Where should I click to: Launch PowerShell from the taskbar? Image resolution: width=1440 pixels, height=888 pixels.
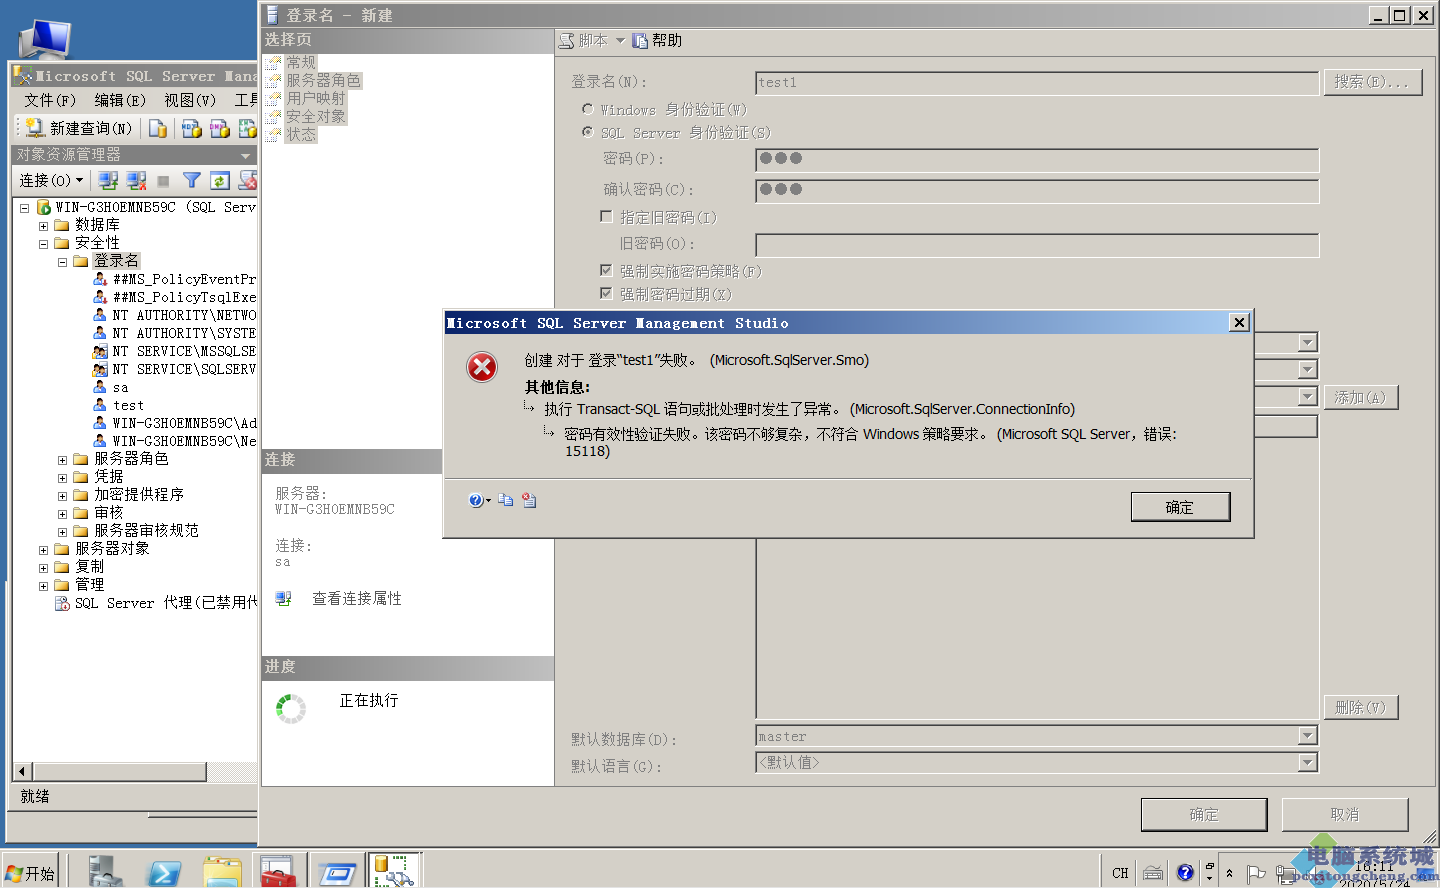click(163, 872)
